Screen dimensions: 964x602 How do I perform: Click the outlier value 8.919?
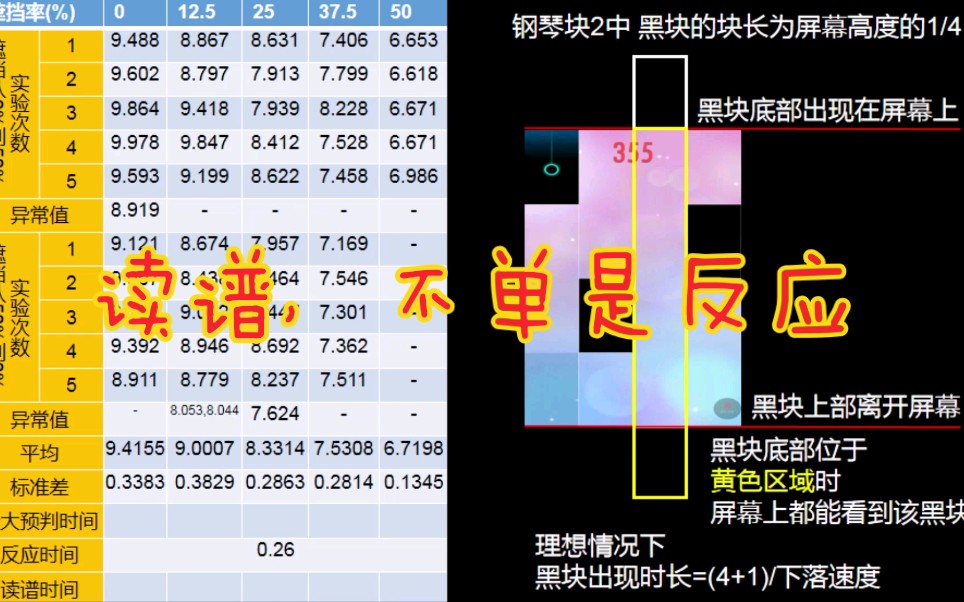[135, 210]
